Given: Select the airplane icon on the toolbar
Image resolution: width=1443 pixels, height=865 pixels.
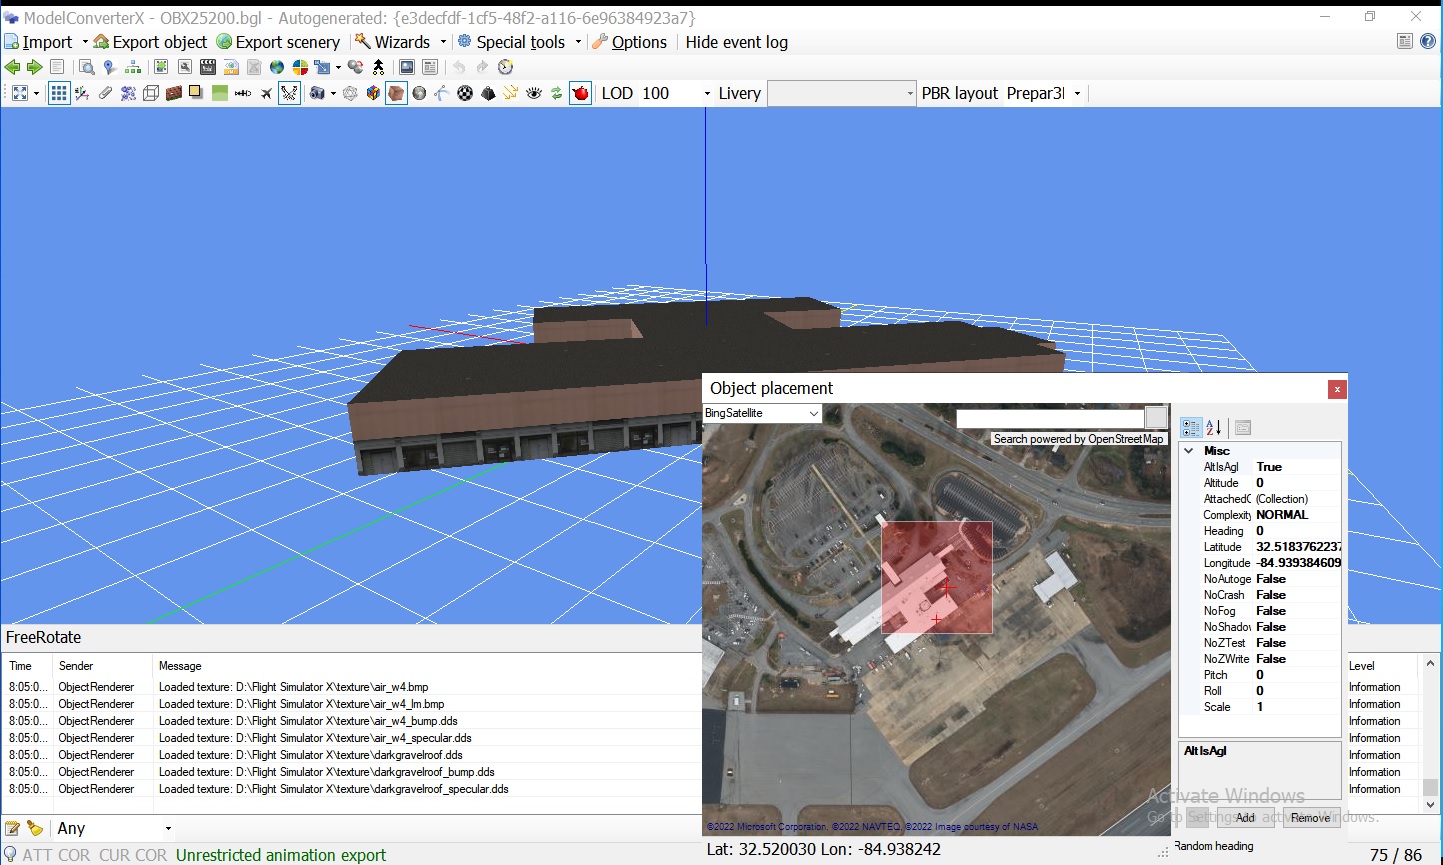Looking at the screenshot, I should (x=264, y=92).
